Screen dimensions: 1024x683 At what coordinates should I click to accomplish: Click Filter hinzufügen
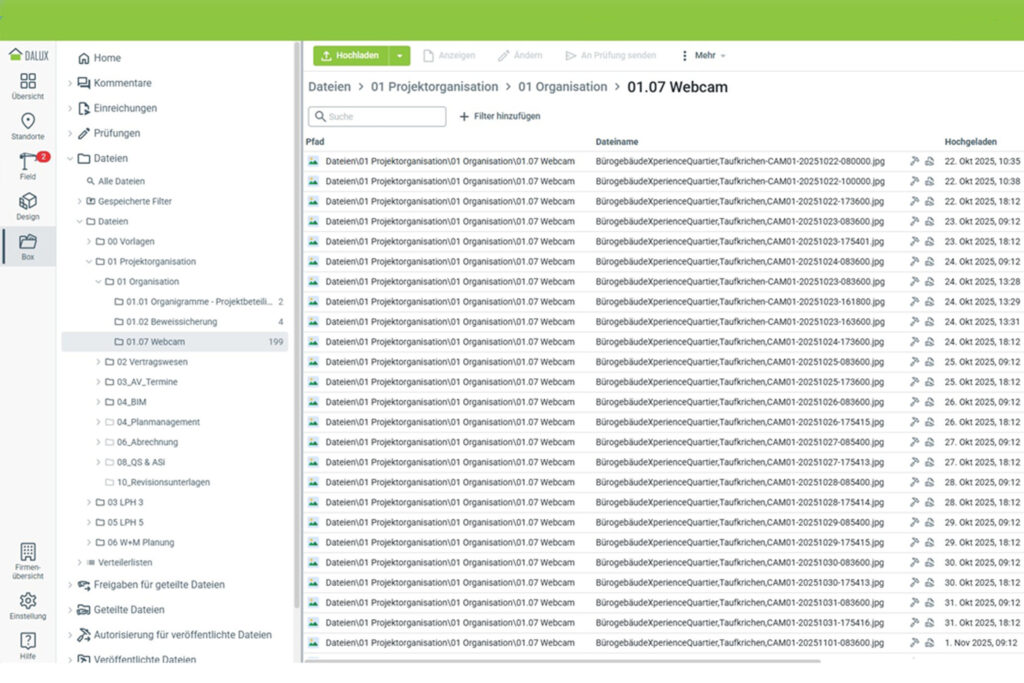(500, 117)
